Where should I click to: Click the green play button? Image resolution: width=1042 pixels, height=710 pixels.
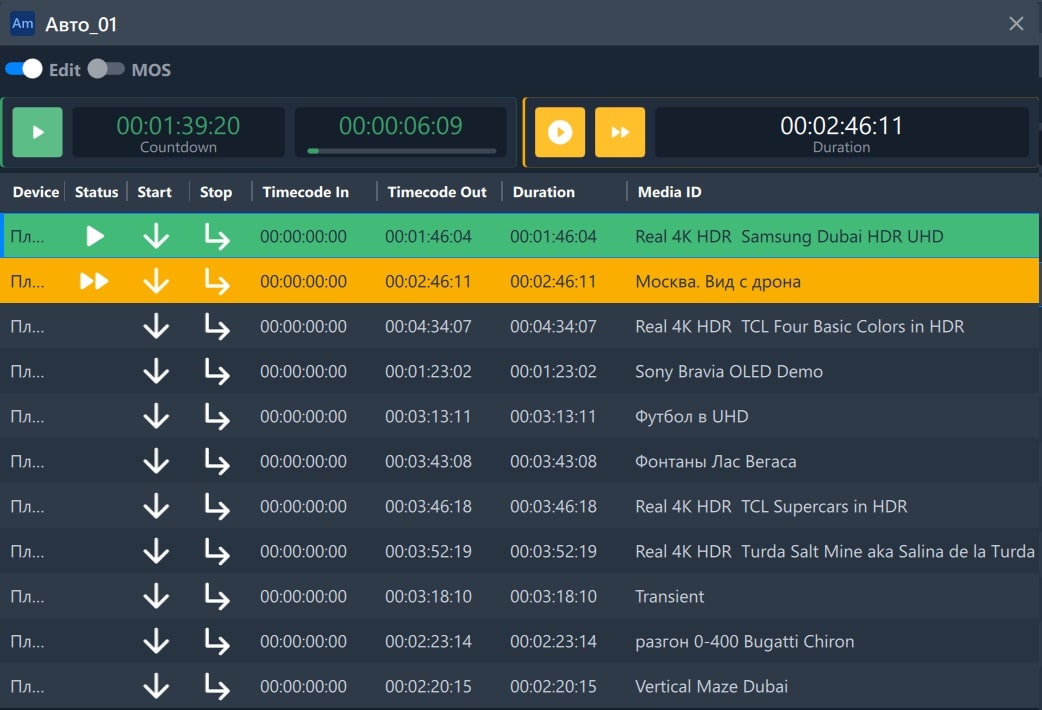pyautogui.click(x=37, y=132)
